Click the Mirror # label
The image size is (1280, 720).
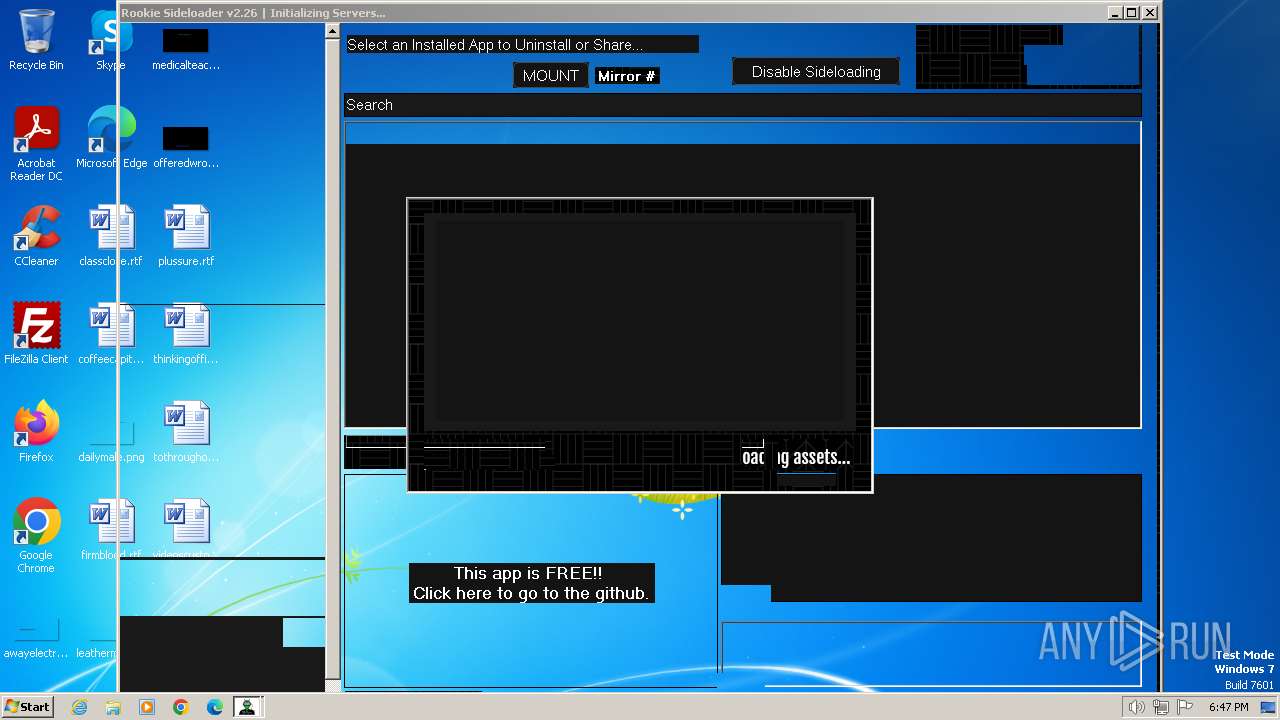(627, 76)
